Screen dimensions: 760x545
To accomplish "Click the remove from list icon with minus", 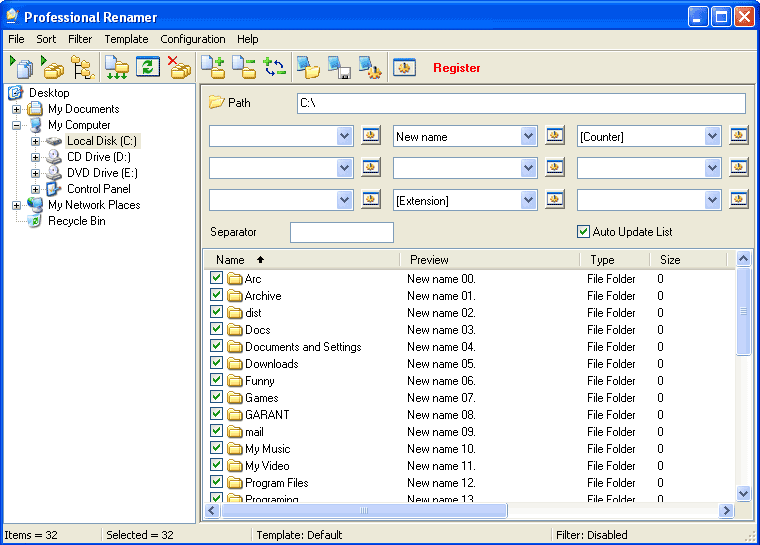I will tap(244, 67).
